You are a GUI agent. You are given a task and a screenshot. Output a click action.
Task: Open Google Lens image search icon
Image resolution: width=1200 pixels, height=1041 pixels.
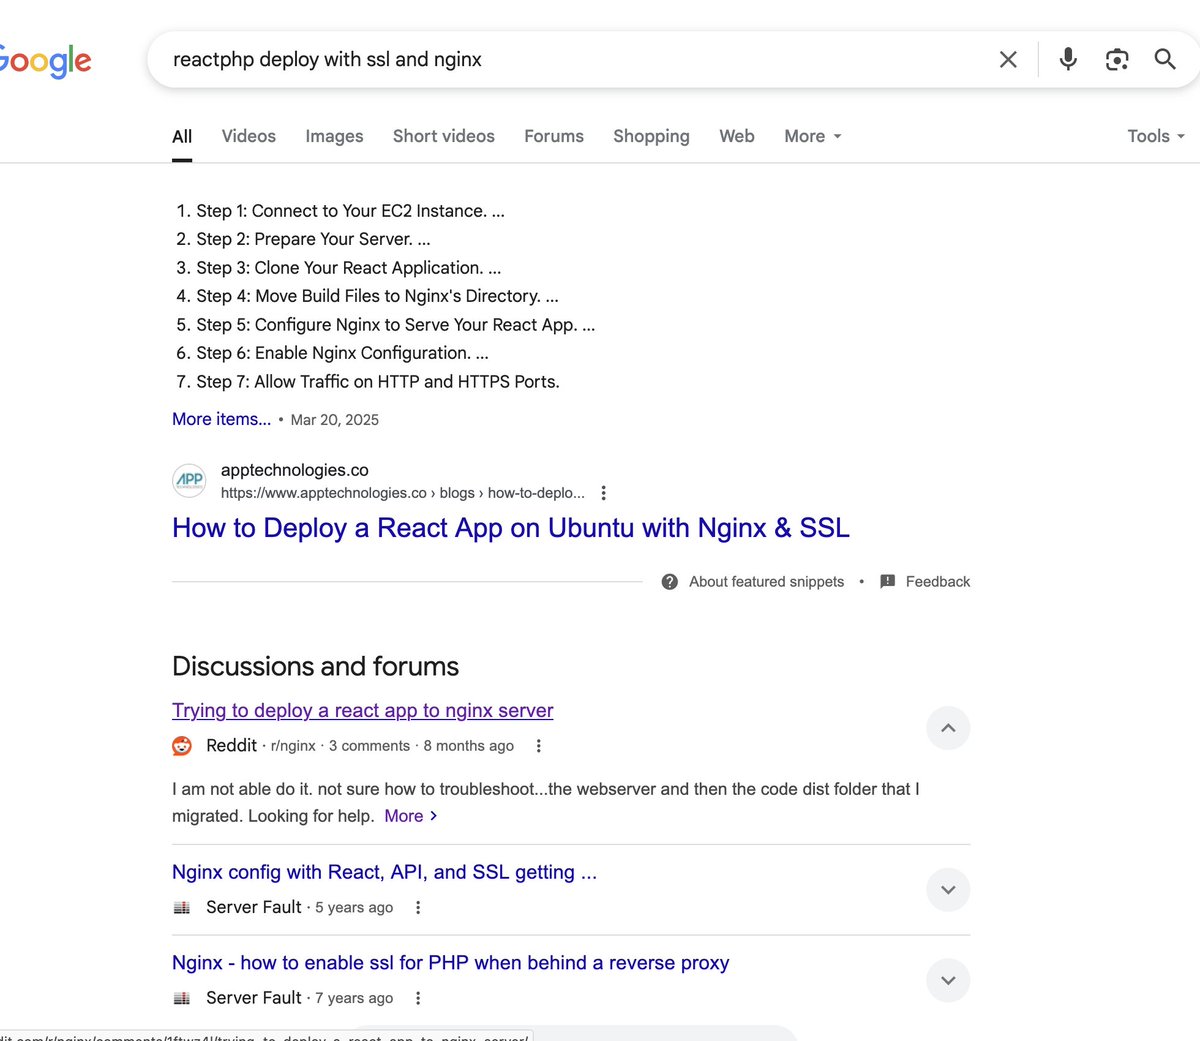[1117, 60]
